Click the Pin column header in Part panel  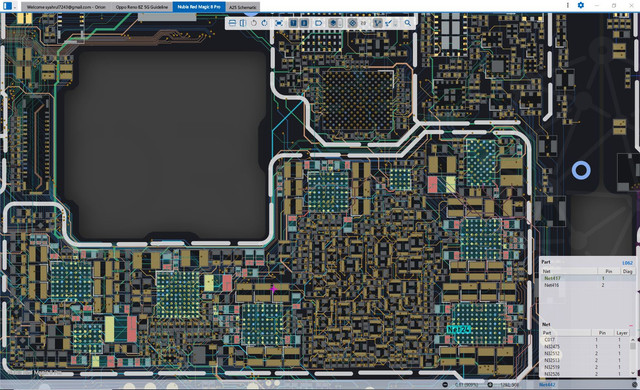point(609,271)
